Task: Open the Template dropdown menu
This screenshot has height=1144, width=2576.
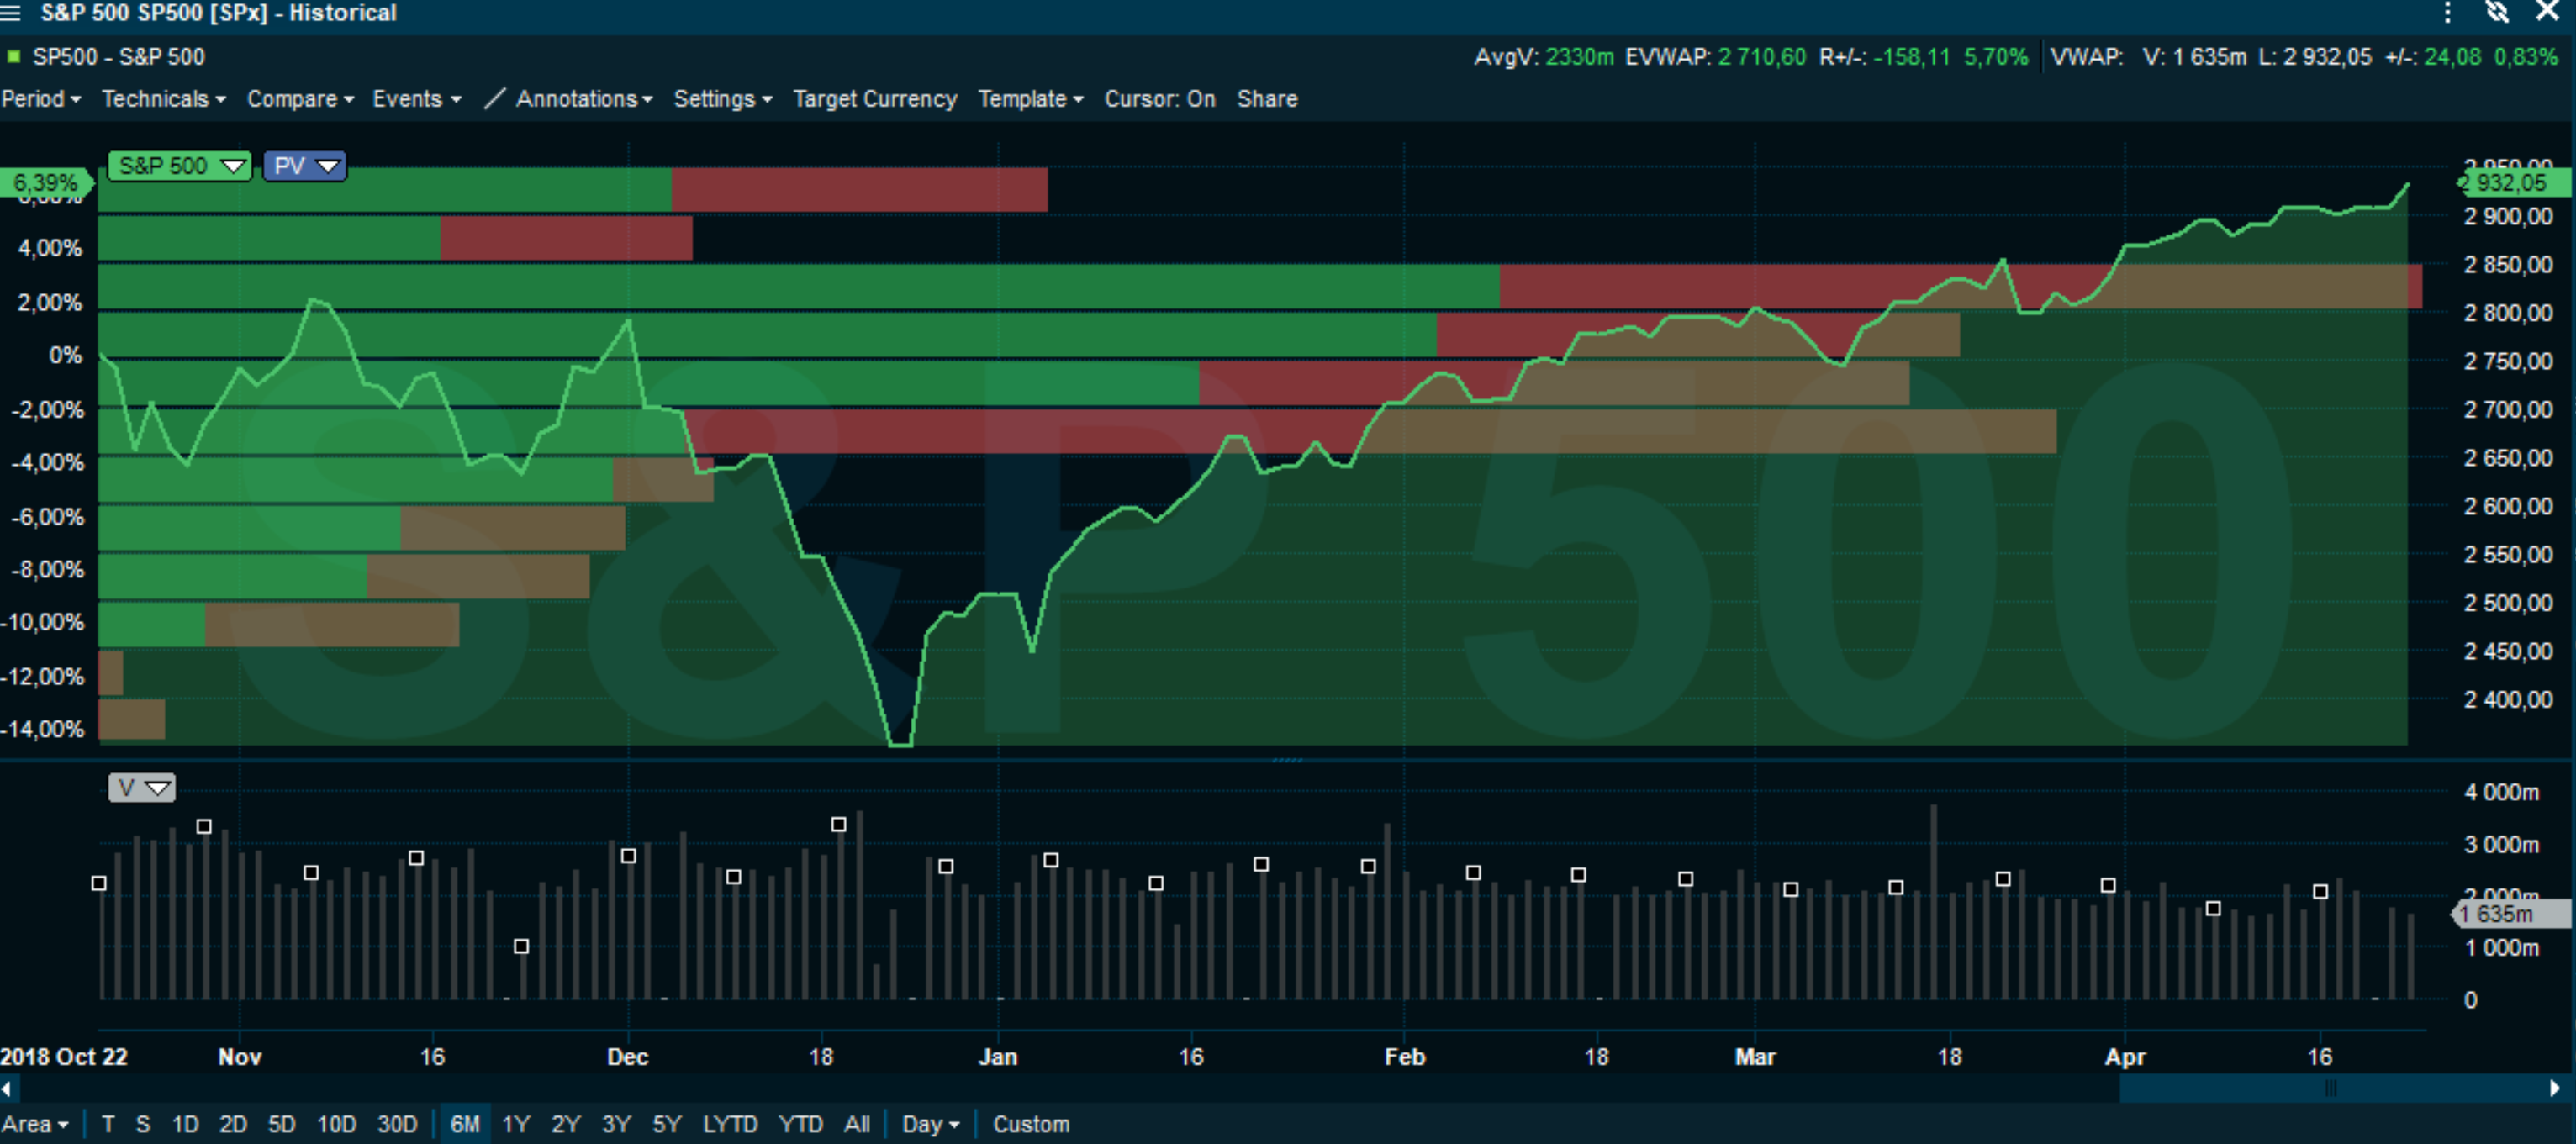Action: (1030, 99)
